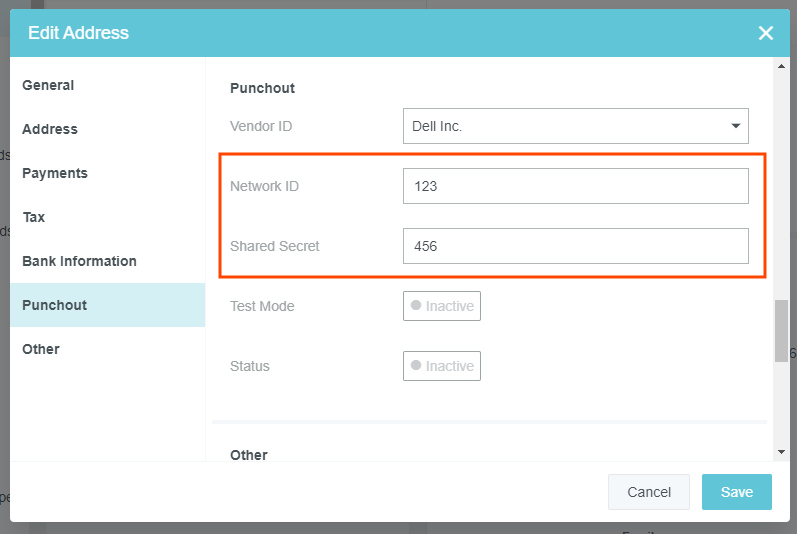Viewport: 797px width, 534px height.
Task: Click the Other section heading in the form
Action: click(x=249, y=455)
